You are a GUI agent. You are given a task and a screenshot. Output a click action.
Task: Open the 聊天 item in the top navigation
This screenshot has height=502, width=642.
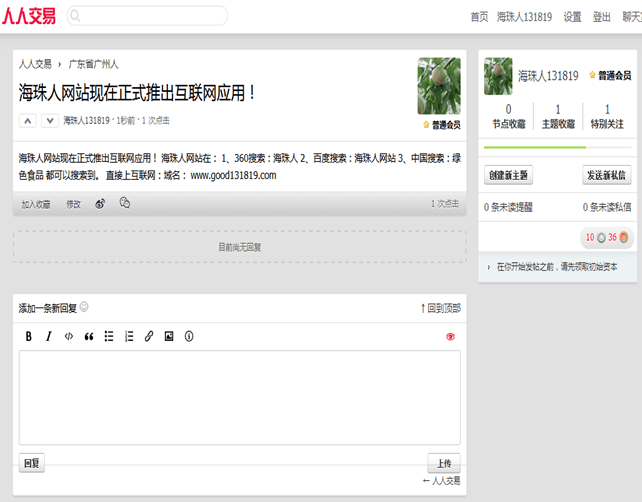[632, 17]
